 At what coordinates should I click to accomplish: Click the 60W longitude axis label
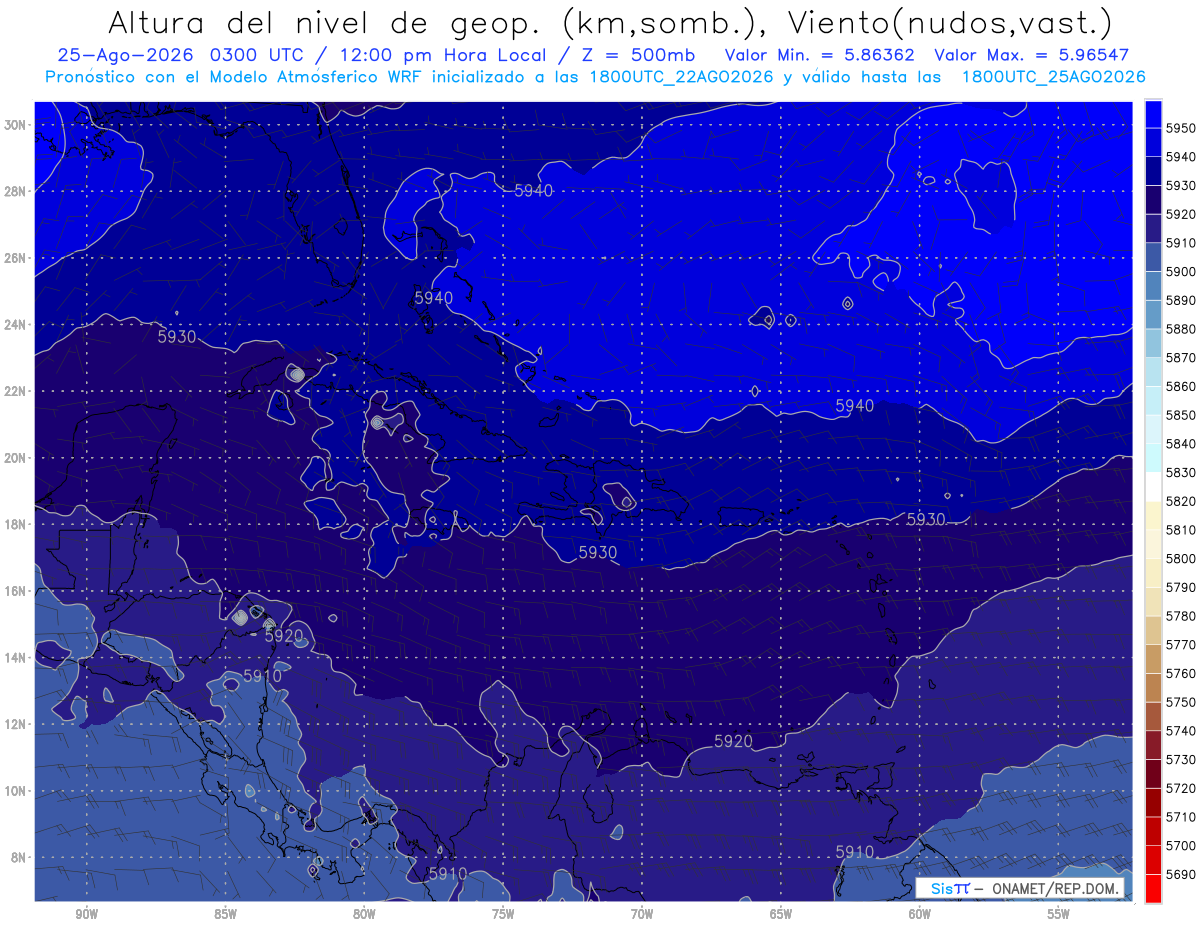click(920, 914)
